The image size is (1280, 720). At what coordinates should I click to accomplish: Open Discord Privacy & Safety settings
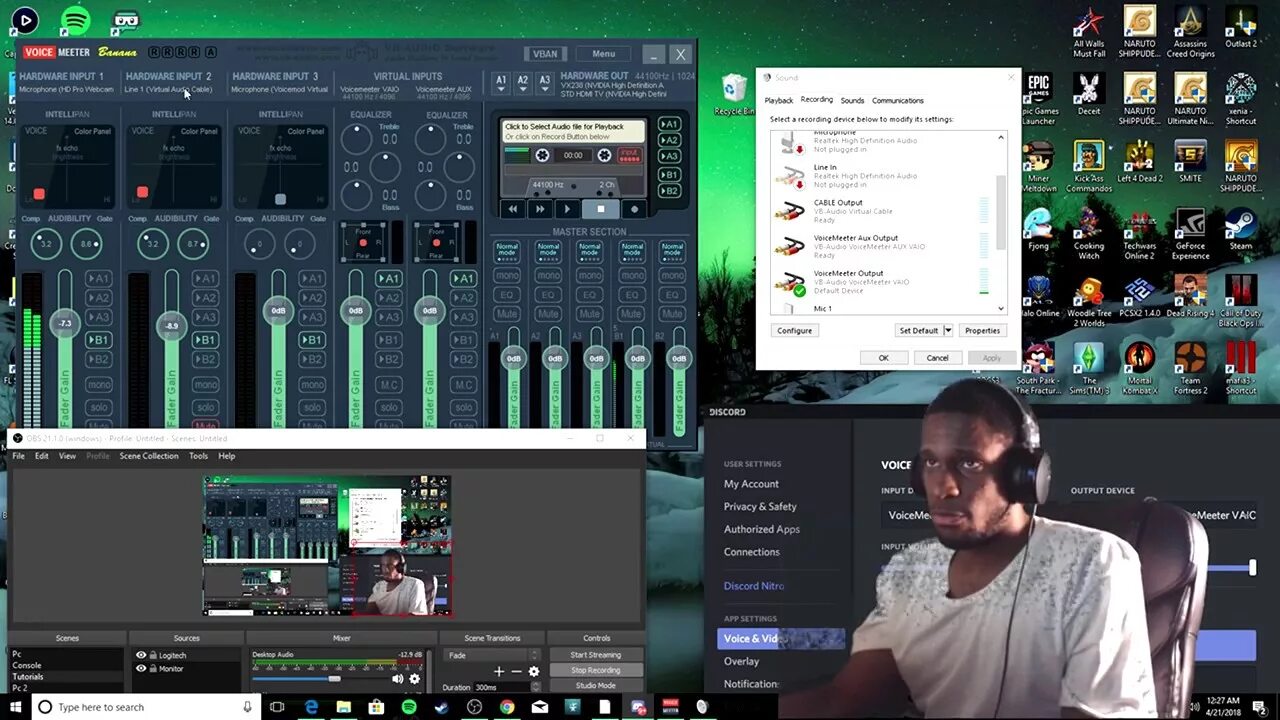tap(760, 506)
